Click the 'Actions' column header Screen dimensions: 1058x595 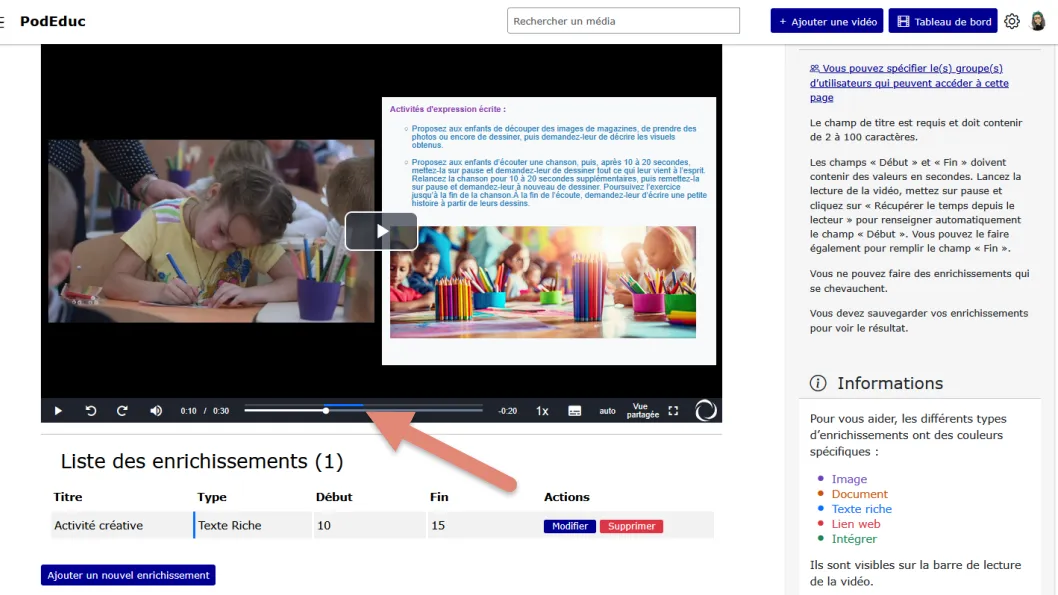coord(567,497)
